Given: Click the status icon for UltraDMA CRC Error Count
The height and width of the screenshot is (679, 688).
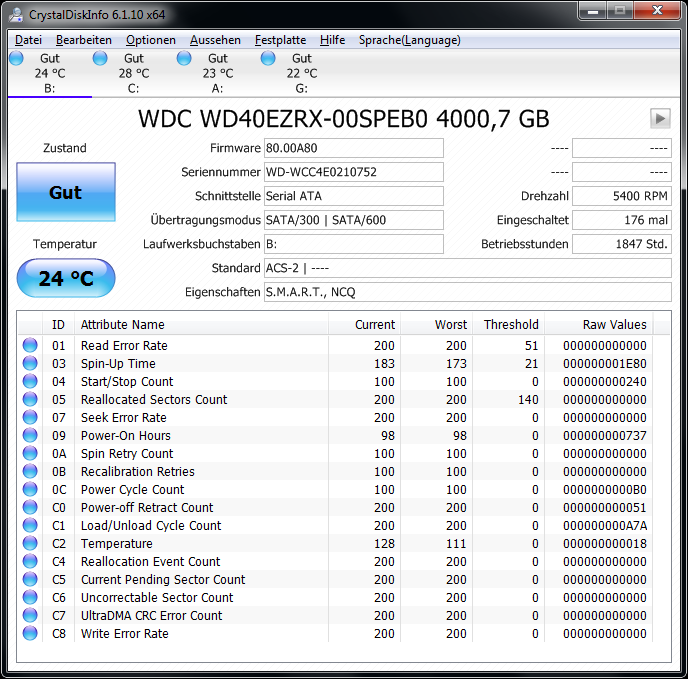Looking at the screenshot, I should (30, 615).
